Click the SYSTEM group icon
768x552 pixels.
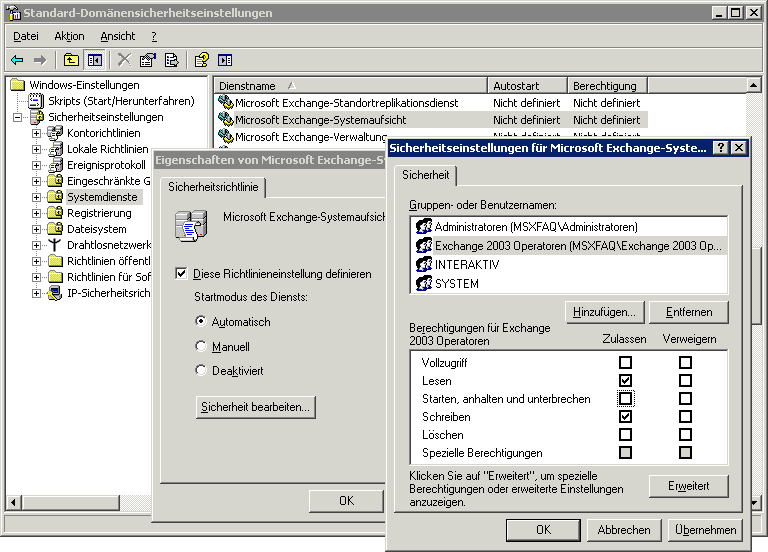(424, 283)
